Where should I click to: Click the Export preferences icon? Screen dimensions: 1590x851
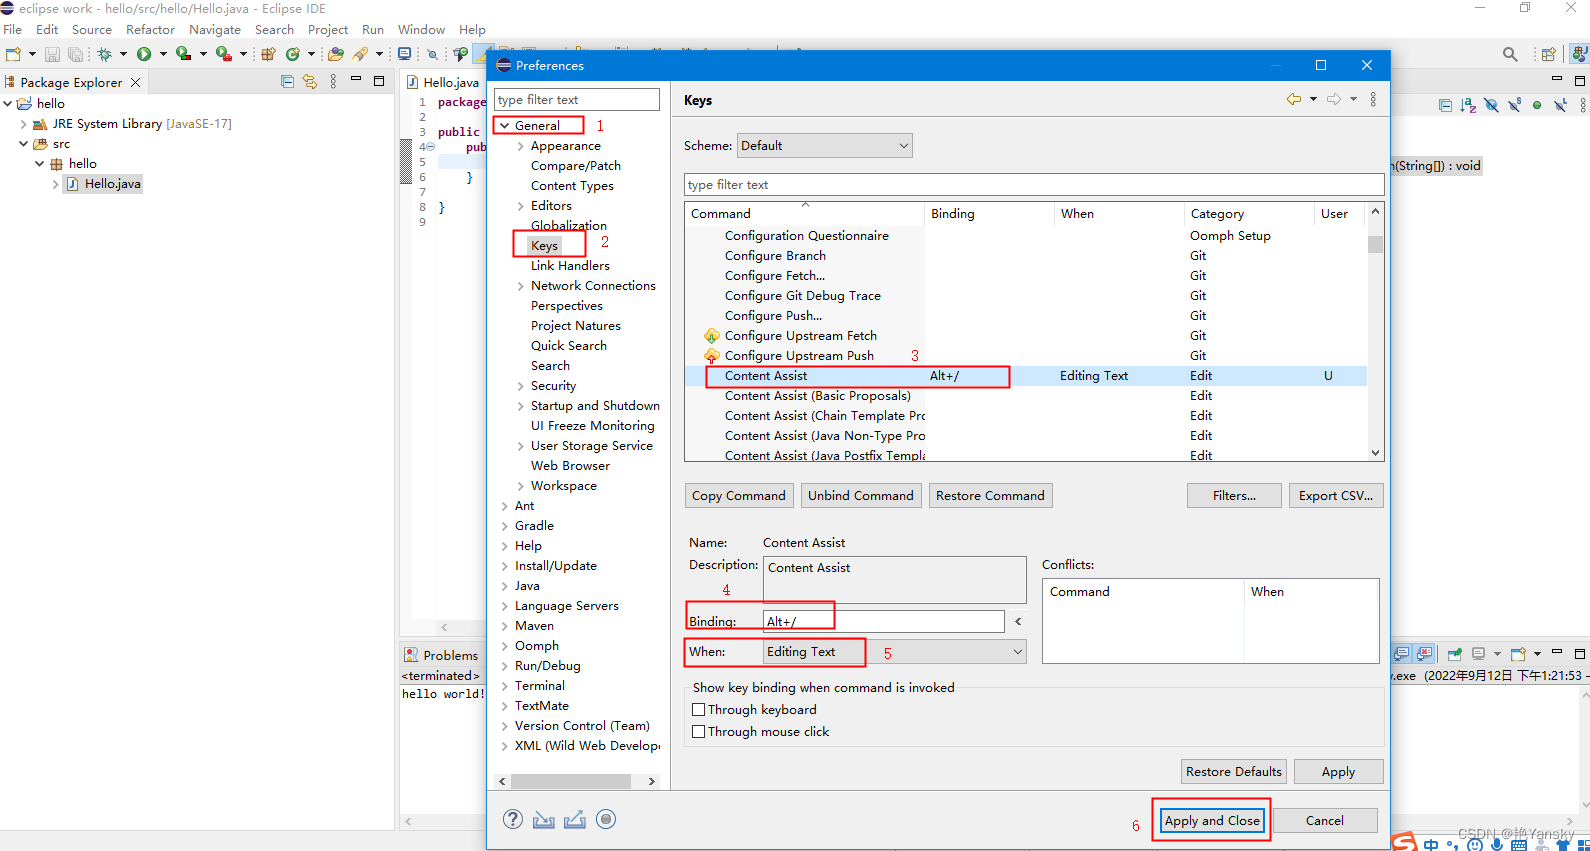[574, 820]
